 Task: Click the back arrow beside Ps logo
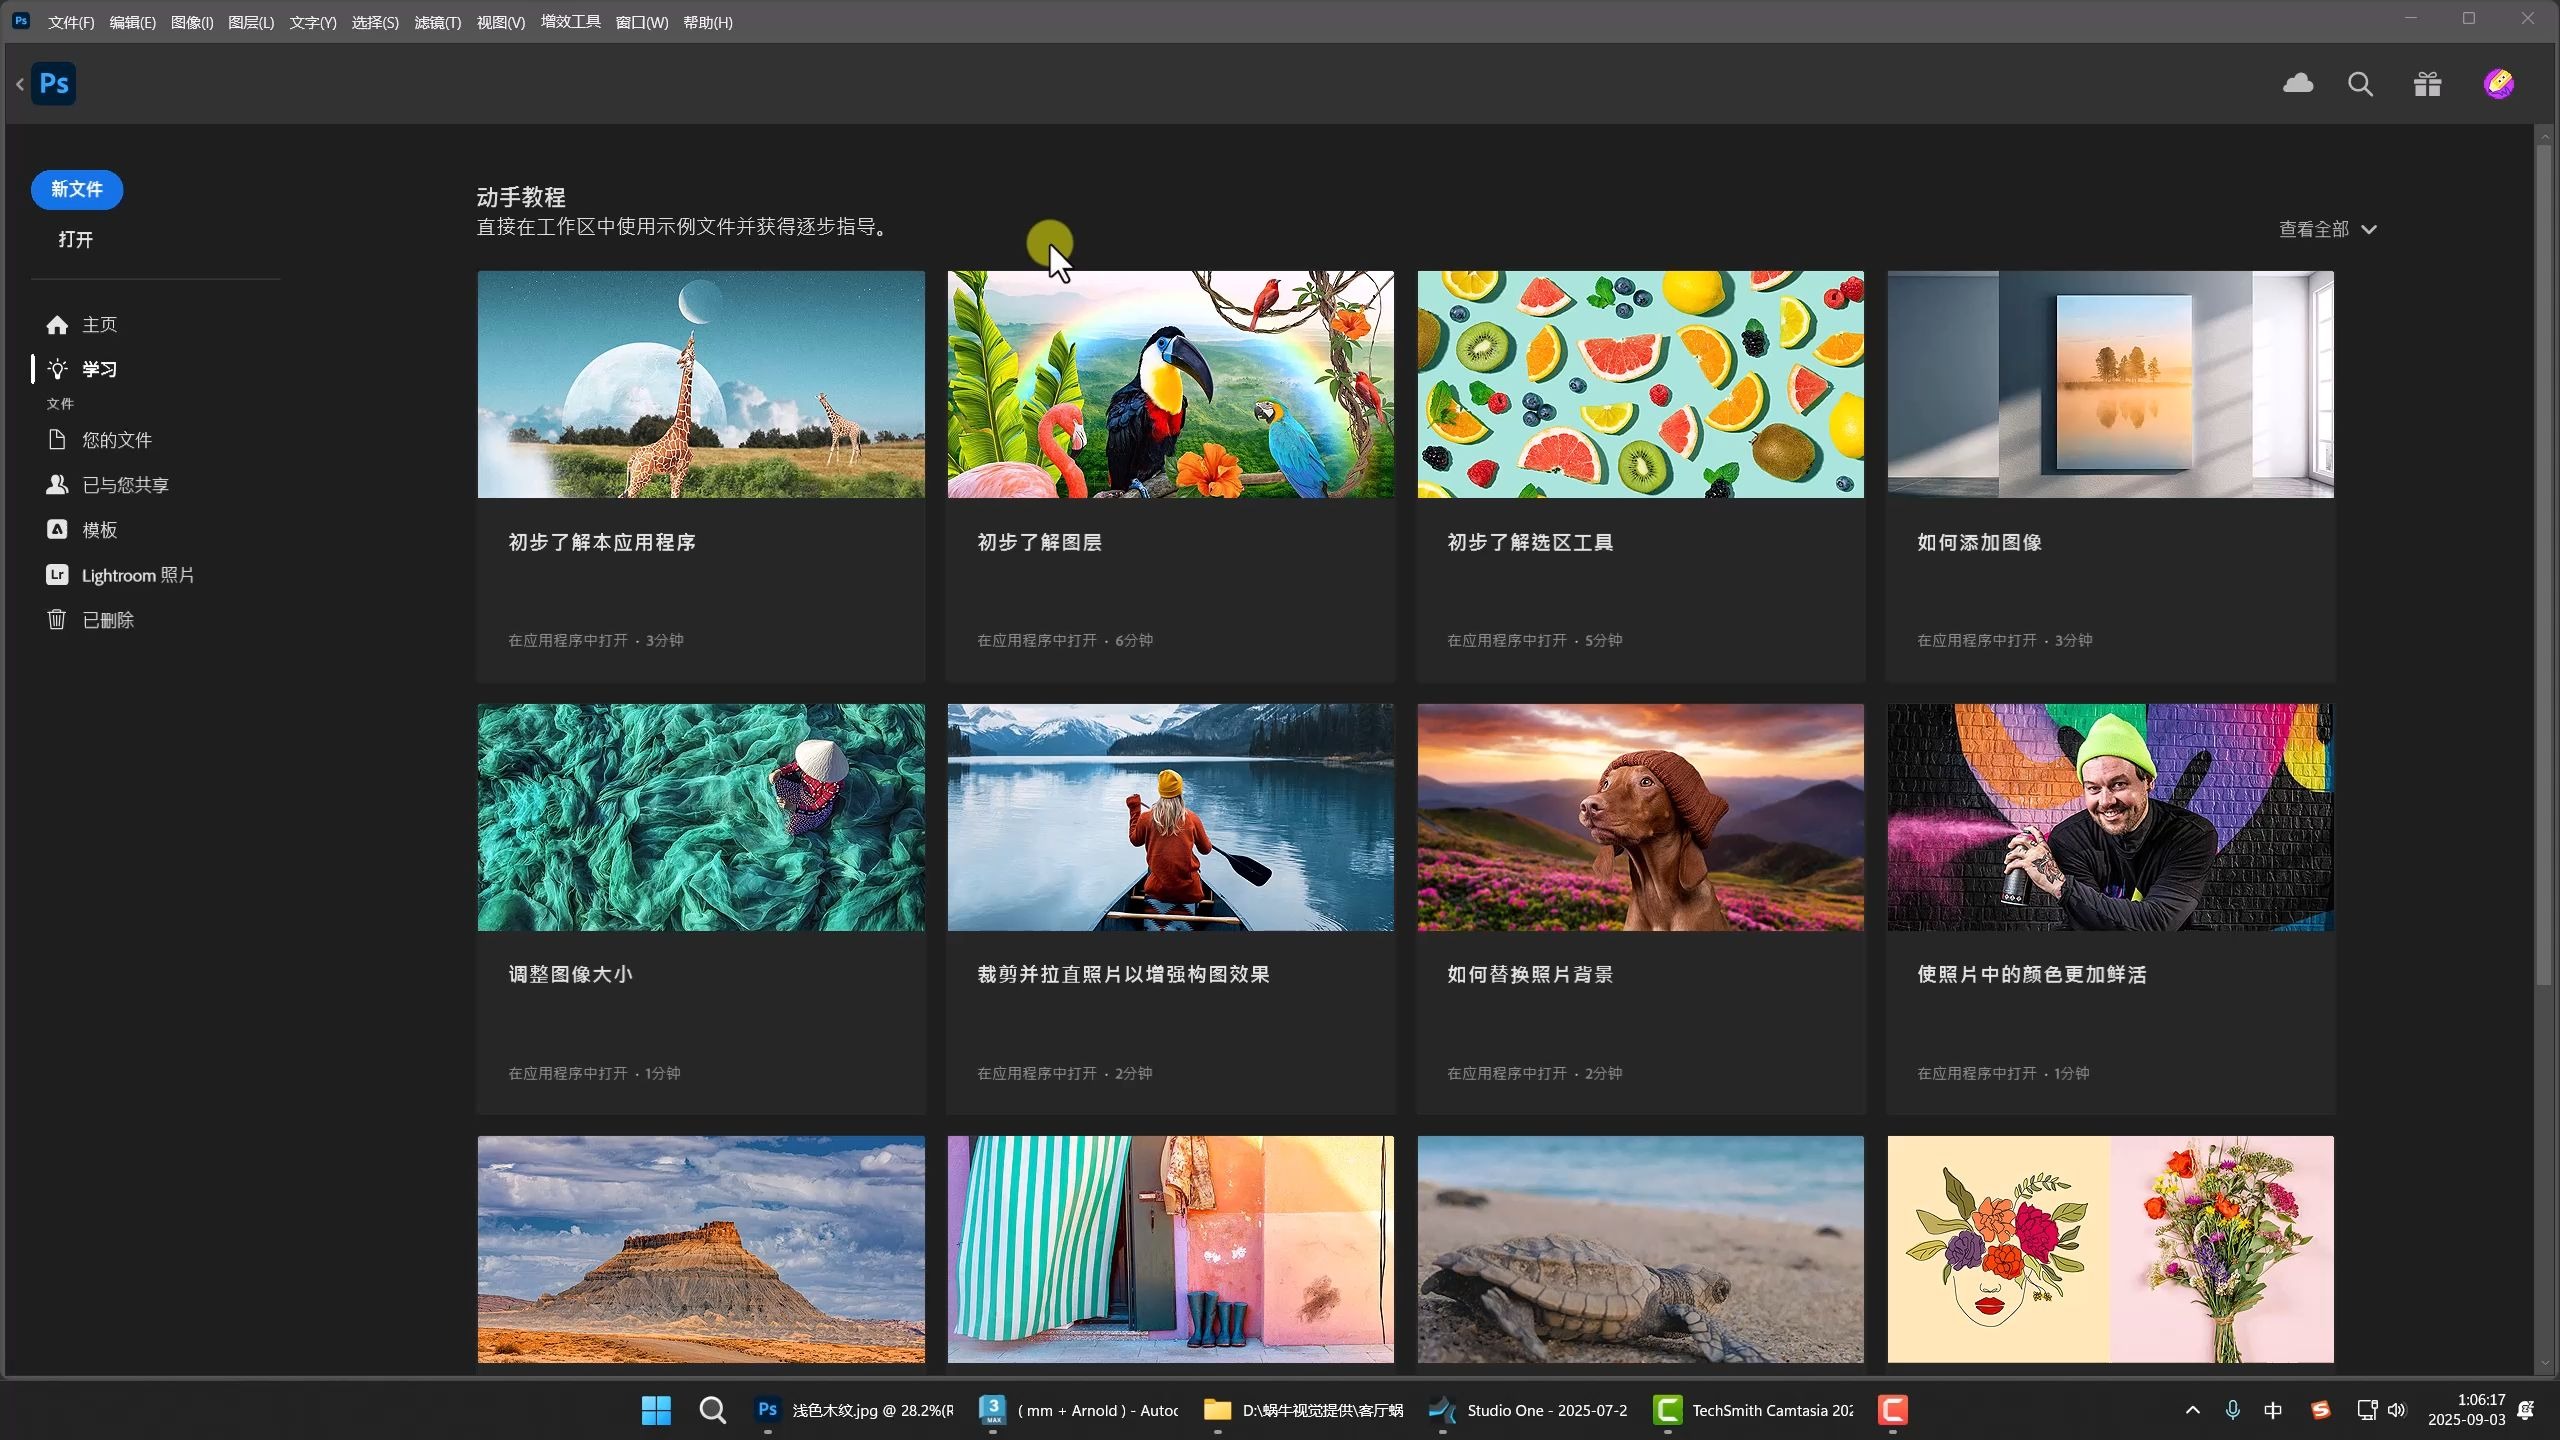(20, 85)
